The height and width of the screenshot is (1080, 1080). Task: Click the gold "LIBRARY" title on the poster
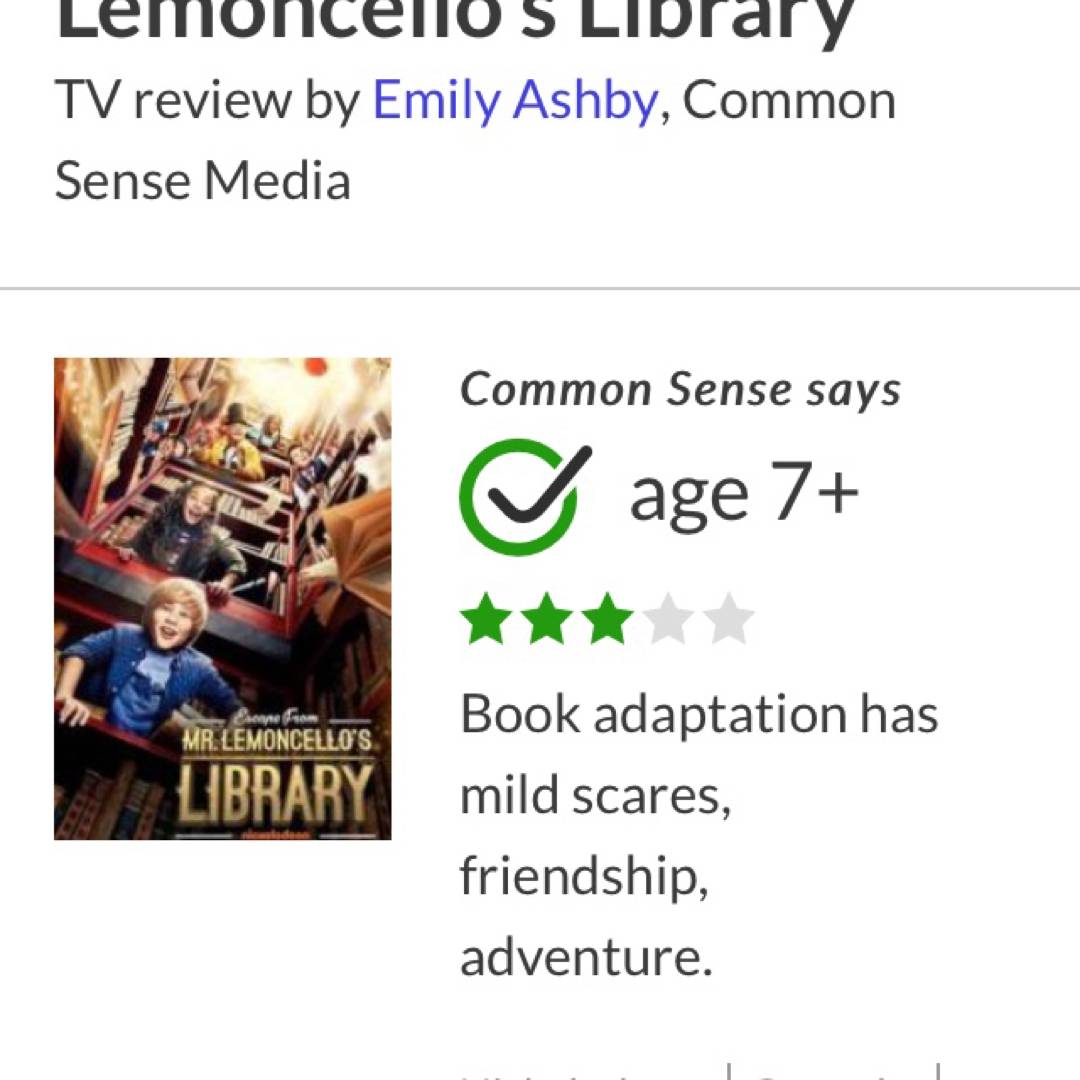pyautogui.click(x=274, y=792)
